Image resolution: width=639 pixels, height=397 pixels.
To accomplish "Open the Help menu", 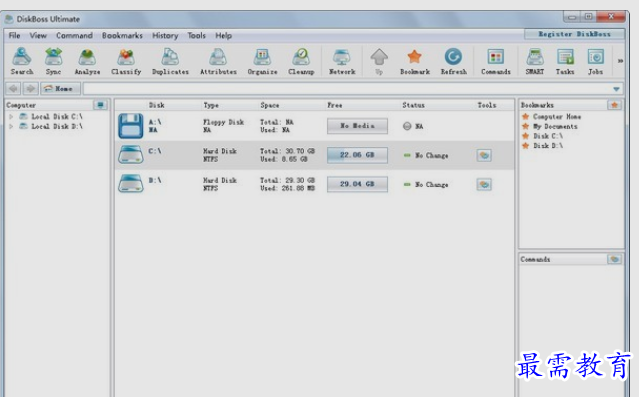I will coord(223,35).
